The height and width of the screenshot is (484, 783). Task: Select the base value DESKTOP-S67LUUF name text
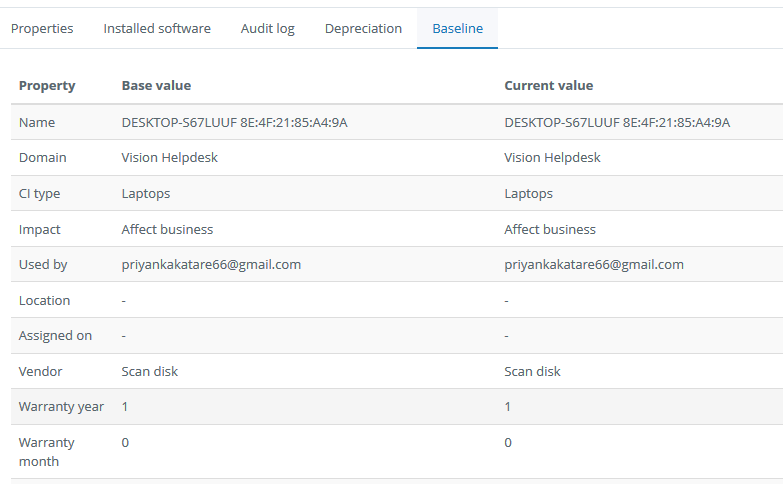(x=235, y=122)
